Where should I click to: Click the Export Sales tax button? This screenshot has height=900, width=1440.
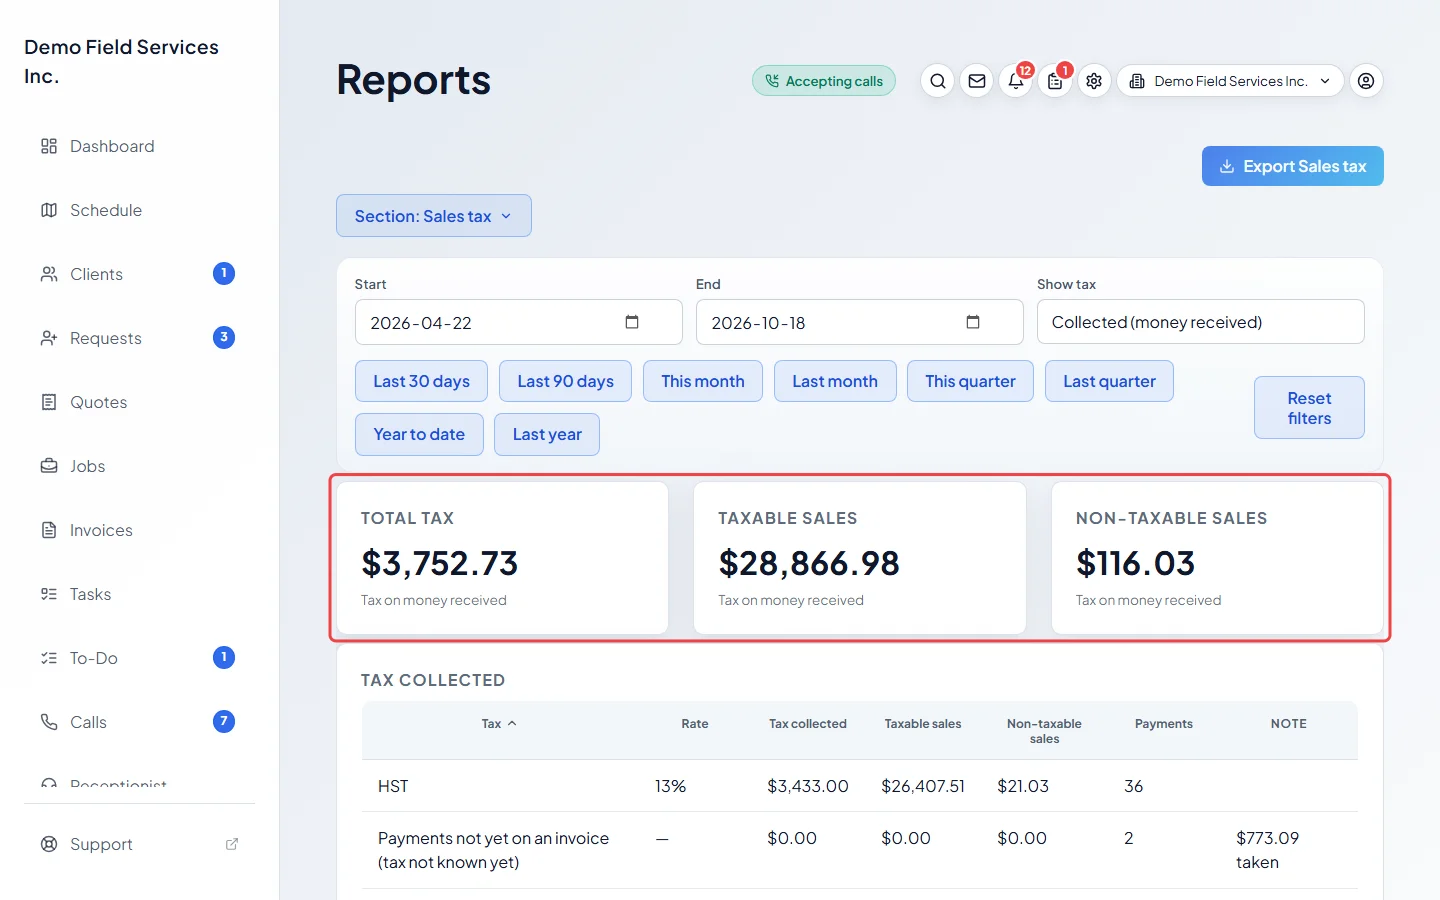tap(1293, 166)
